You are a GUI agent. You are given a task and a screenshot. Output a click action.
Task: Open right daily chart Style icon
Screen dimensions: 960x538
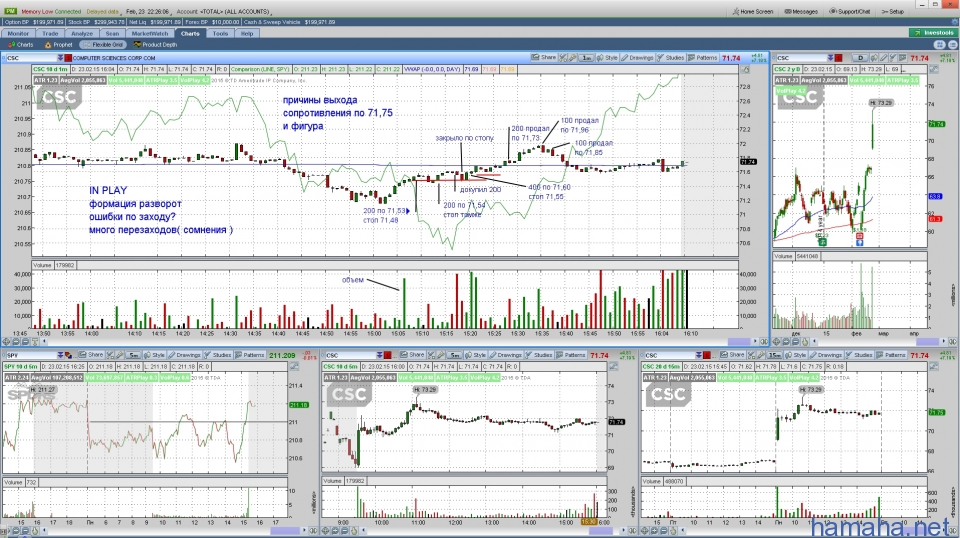point(874,58)
